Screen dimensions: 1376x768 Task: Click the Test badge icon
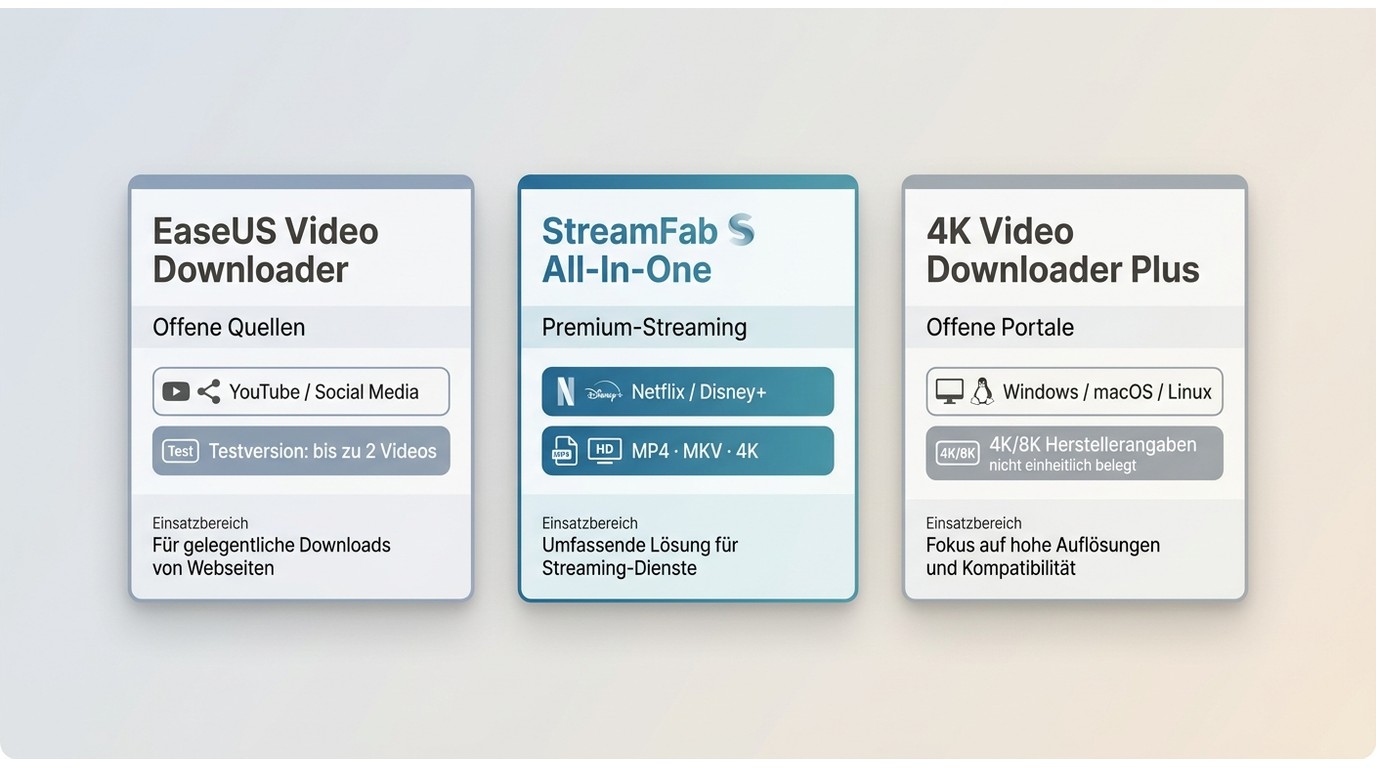tap(180, 451)
